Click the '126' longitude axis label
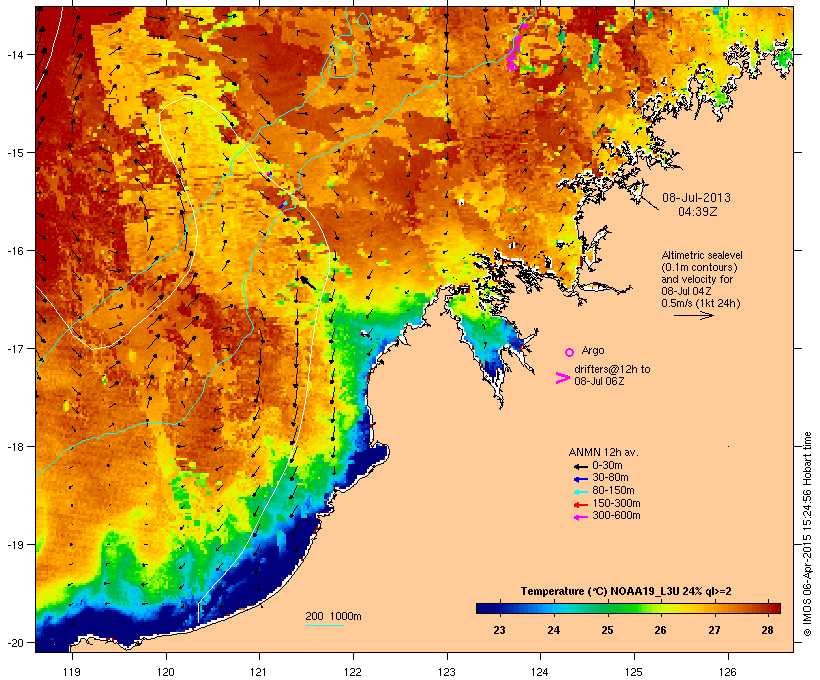 tap(727, 672)
